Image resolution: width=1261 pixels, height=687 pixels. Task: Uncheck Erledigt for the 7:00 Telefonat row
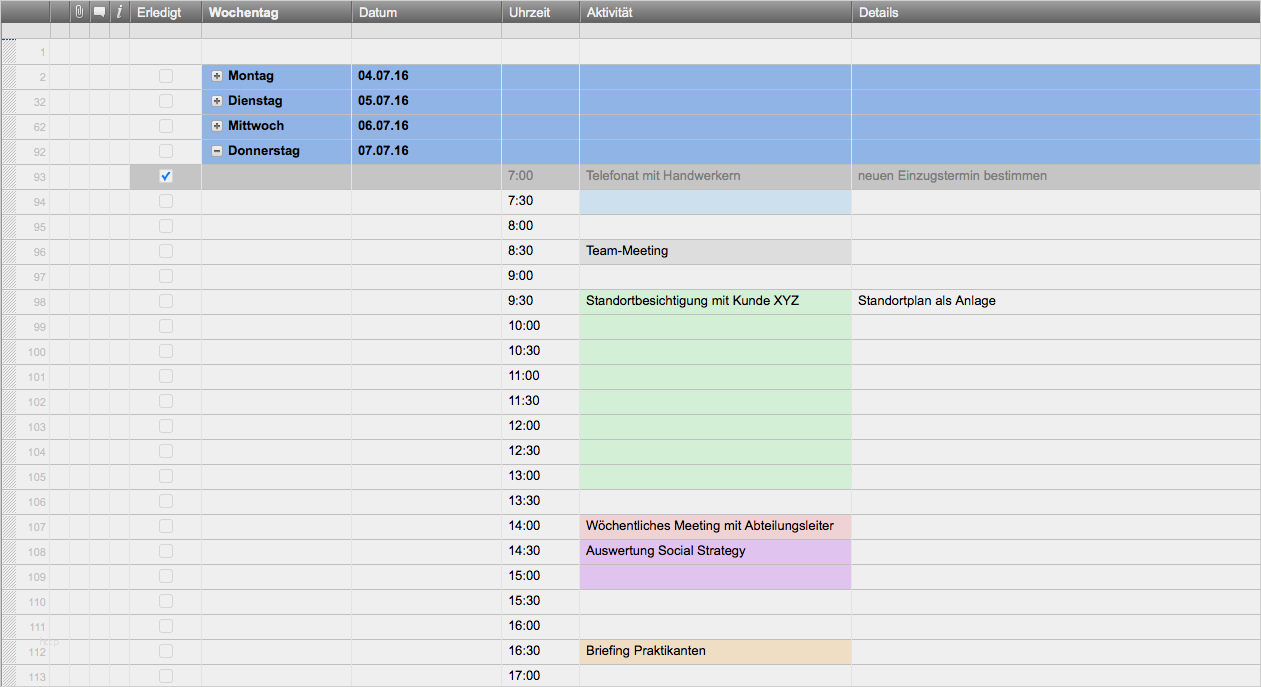tap(166, 176)
